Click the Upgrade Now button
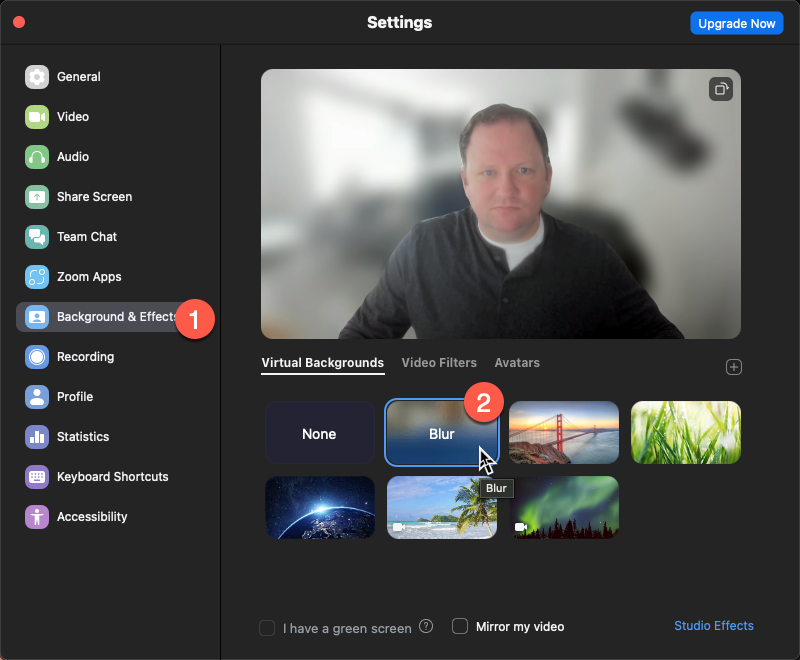 click(x=736, y=23)
